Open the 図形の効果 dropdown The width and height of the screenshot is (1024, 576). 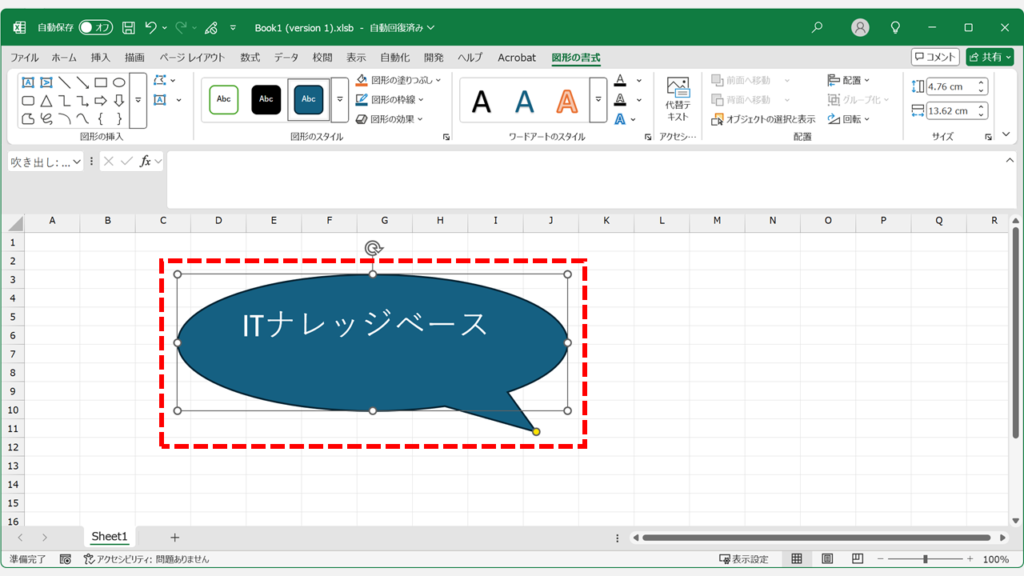click(419, 119)
